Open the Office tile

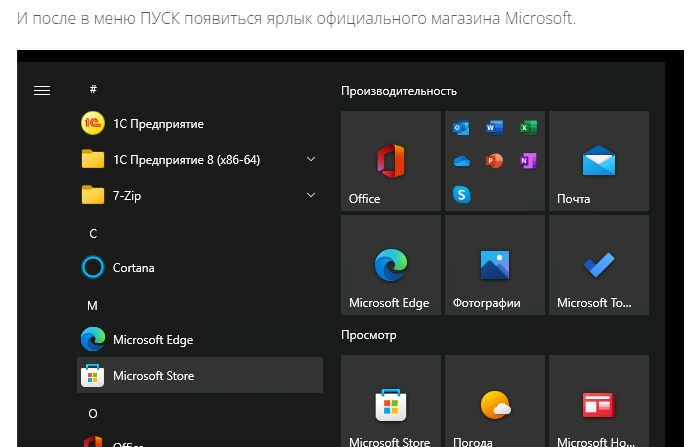point(391,161)
